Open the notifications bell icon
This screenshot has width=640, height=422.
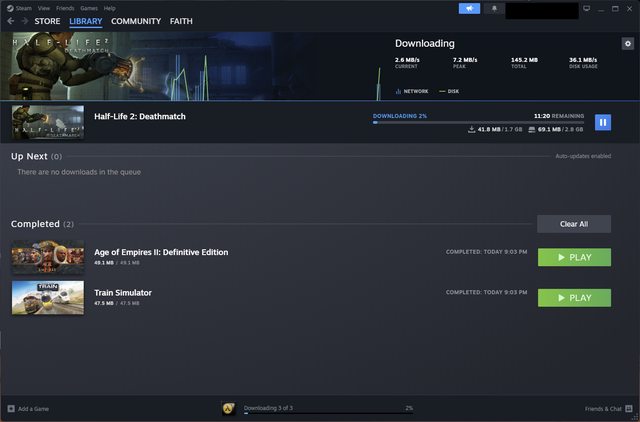point(494,8)
